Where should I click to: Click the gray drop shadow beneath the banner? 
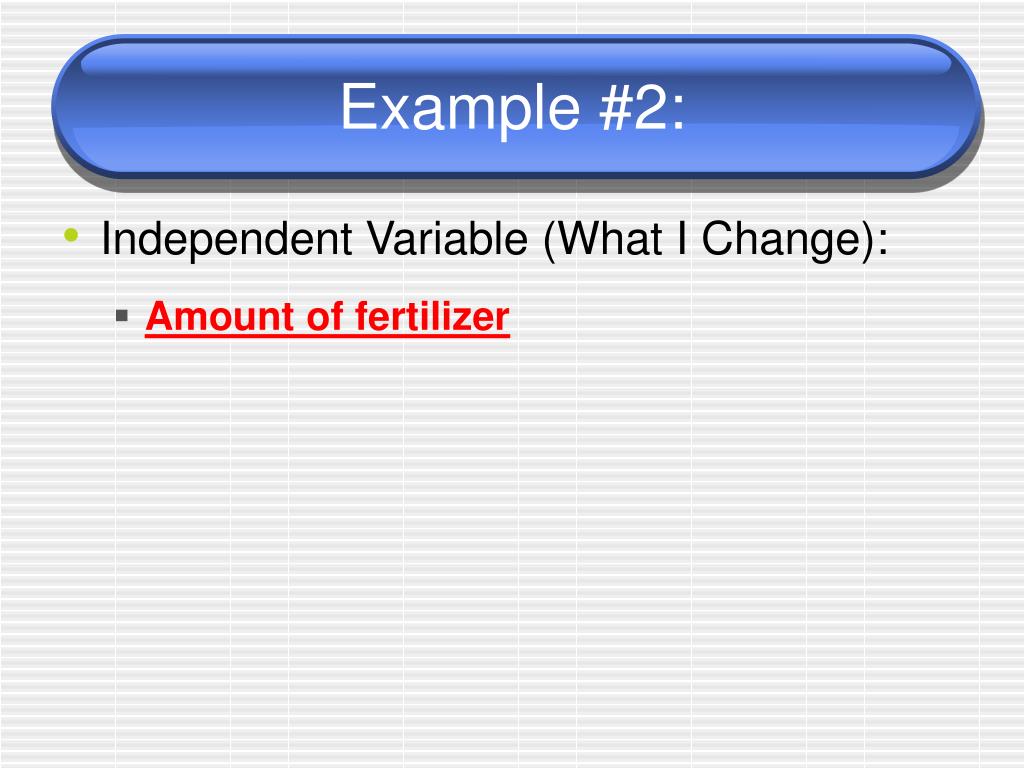(515, 184)
